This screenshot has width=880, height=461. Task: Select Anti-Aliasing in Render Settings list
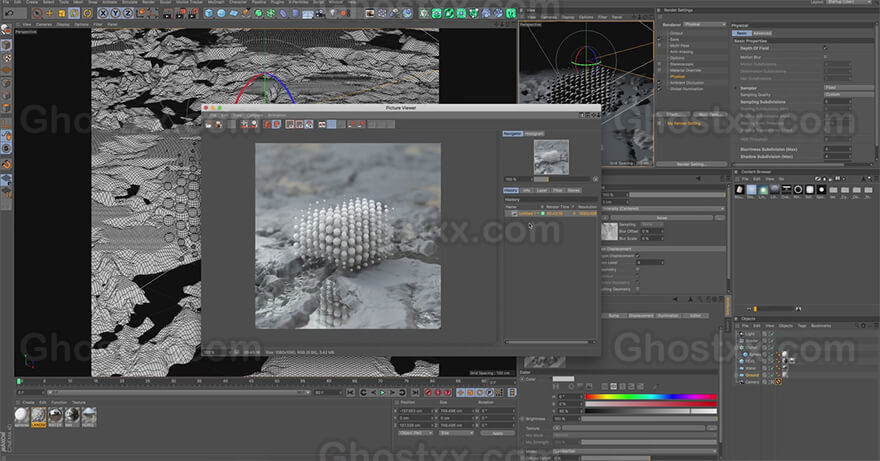[682, 52]
